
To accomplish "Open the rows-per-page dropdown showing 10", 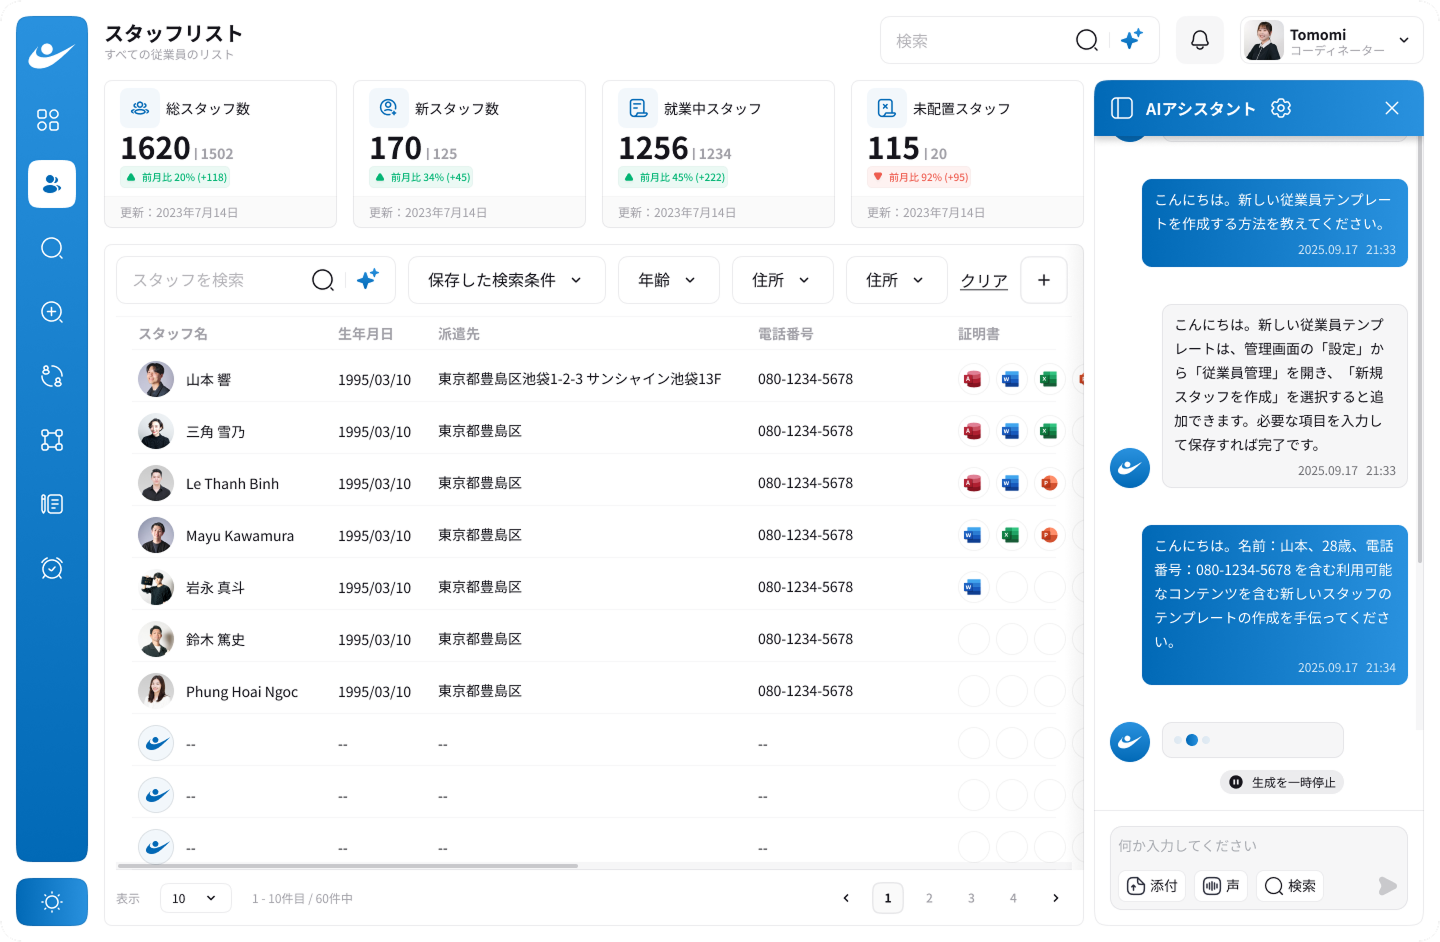I will [x=195, y=898].
